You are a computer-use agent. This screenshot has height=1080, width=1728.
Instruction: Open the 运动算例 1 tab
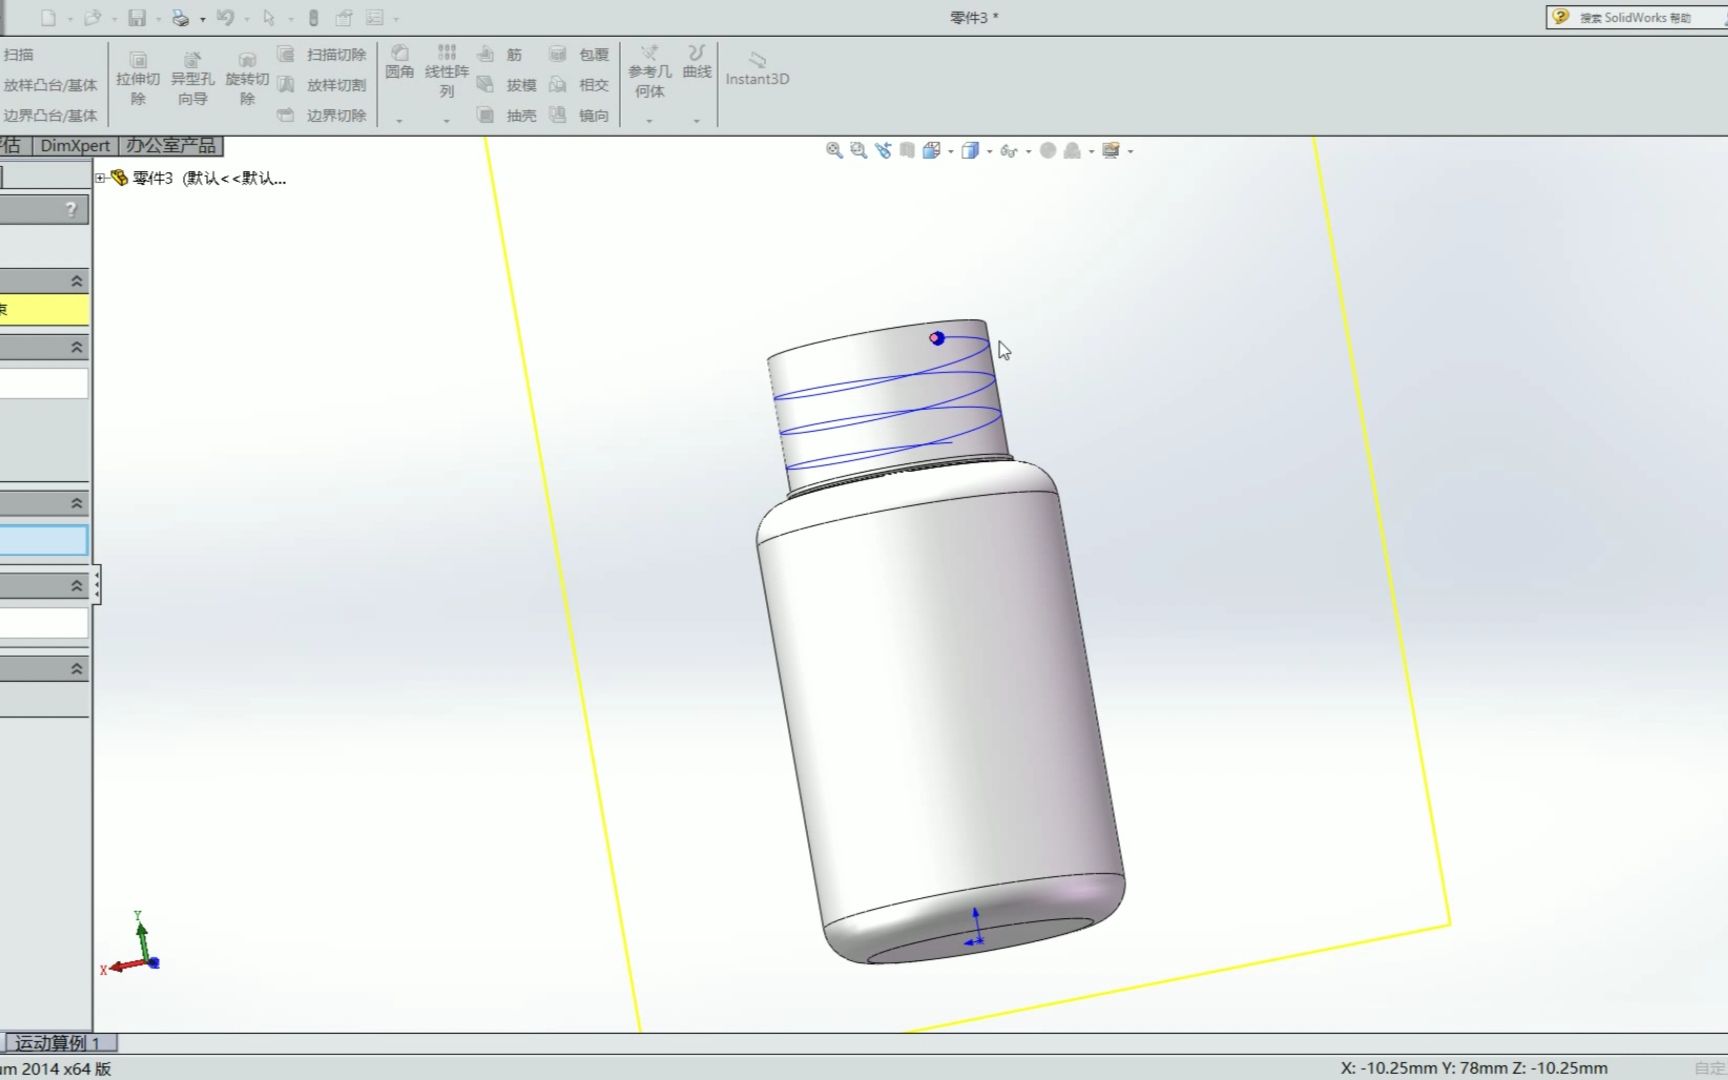point(58,1043)
